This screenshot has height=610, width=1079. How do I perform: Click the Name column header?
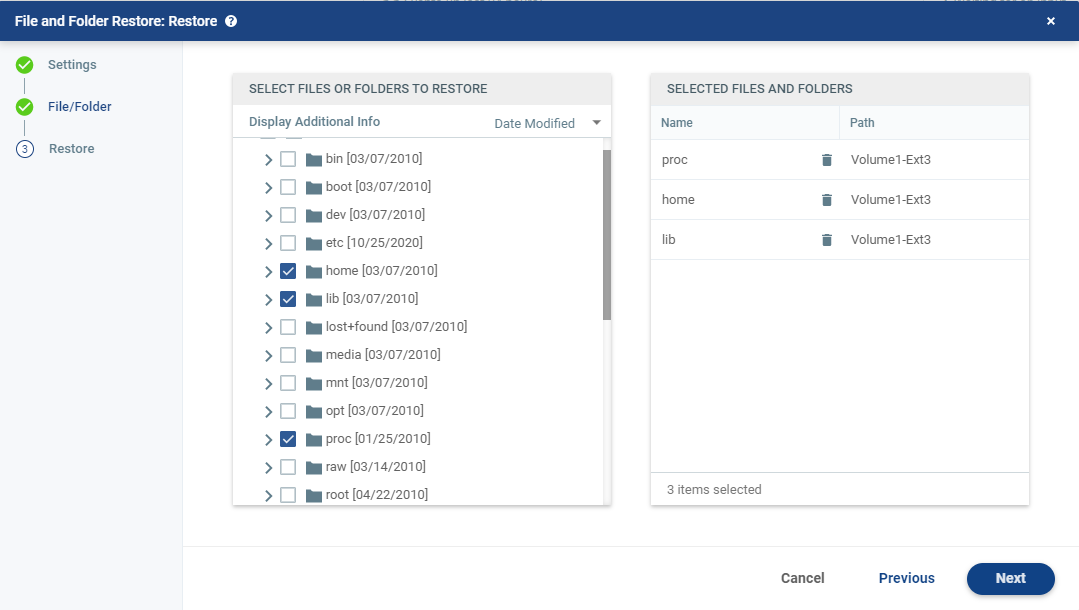pos(676,123)
